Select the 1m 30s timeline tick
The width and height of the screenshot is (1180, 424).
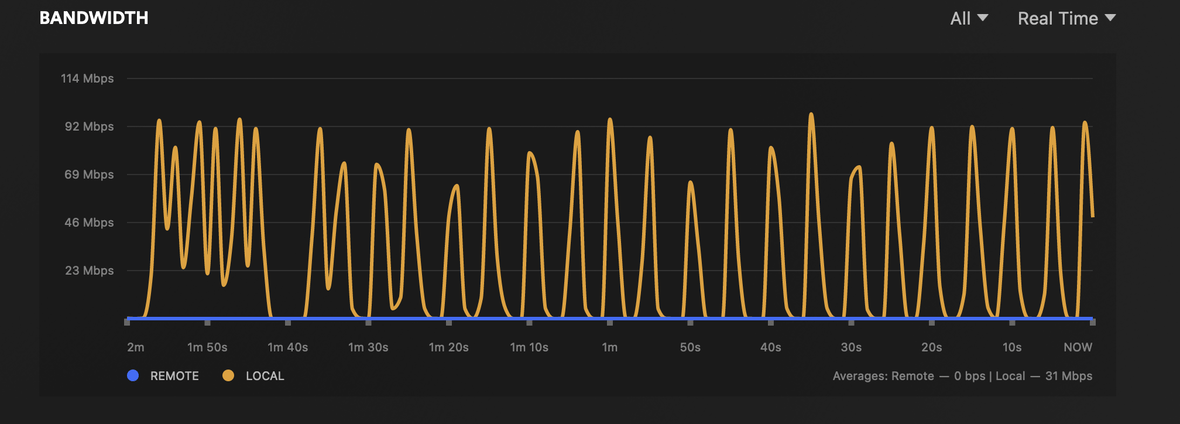368,322
